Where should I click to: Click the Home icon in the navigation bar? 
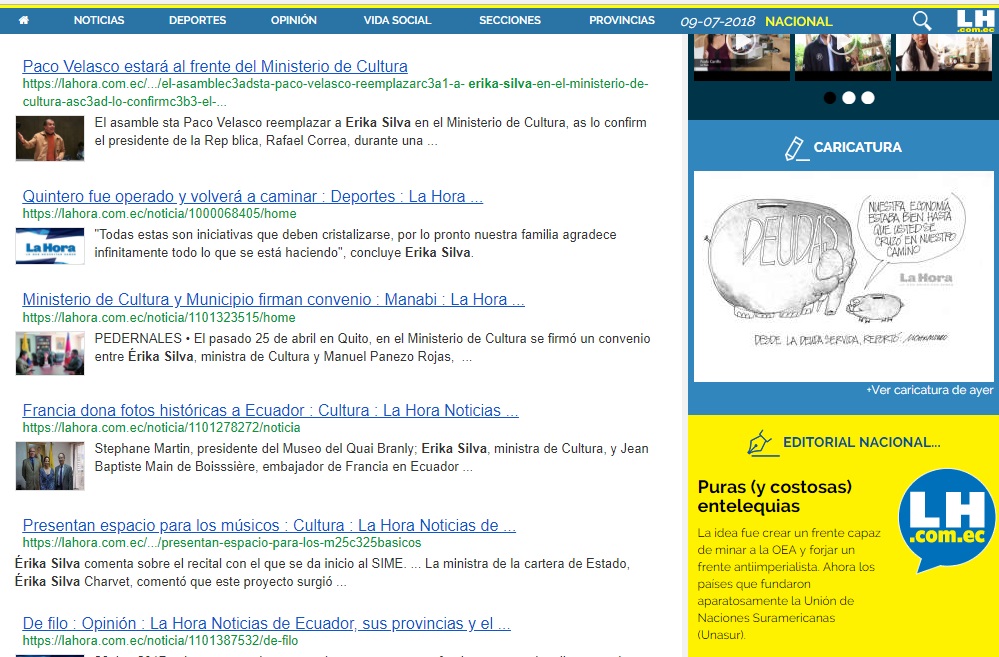(24, 20)
